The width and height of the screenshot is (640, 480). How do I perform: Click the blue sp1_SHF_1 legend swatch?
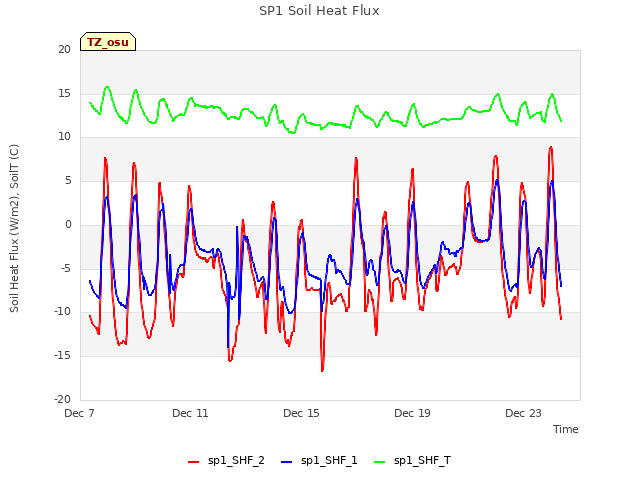coord(287,462)
